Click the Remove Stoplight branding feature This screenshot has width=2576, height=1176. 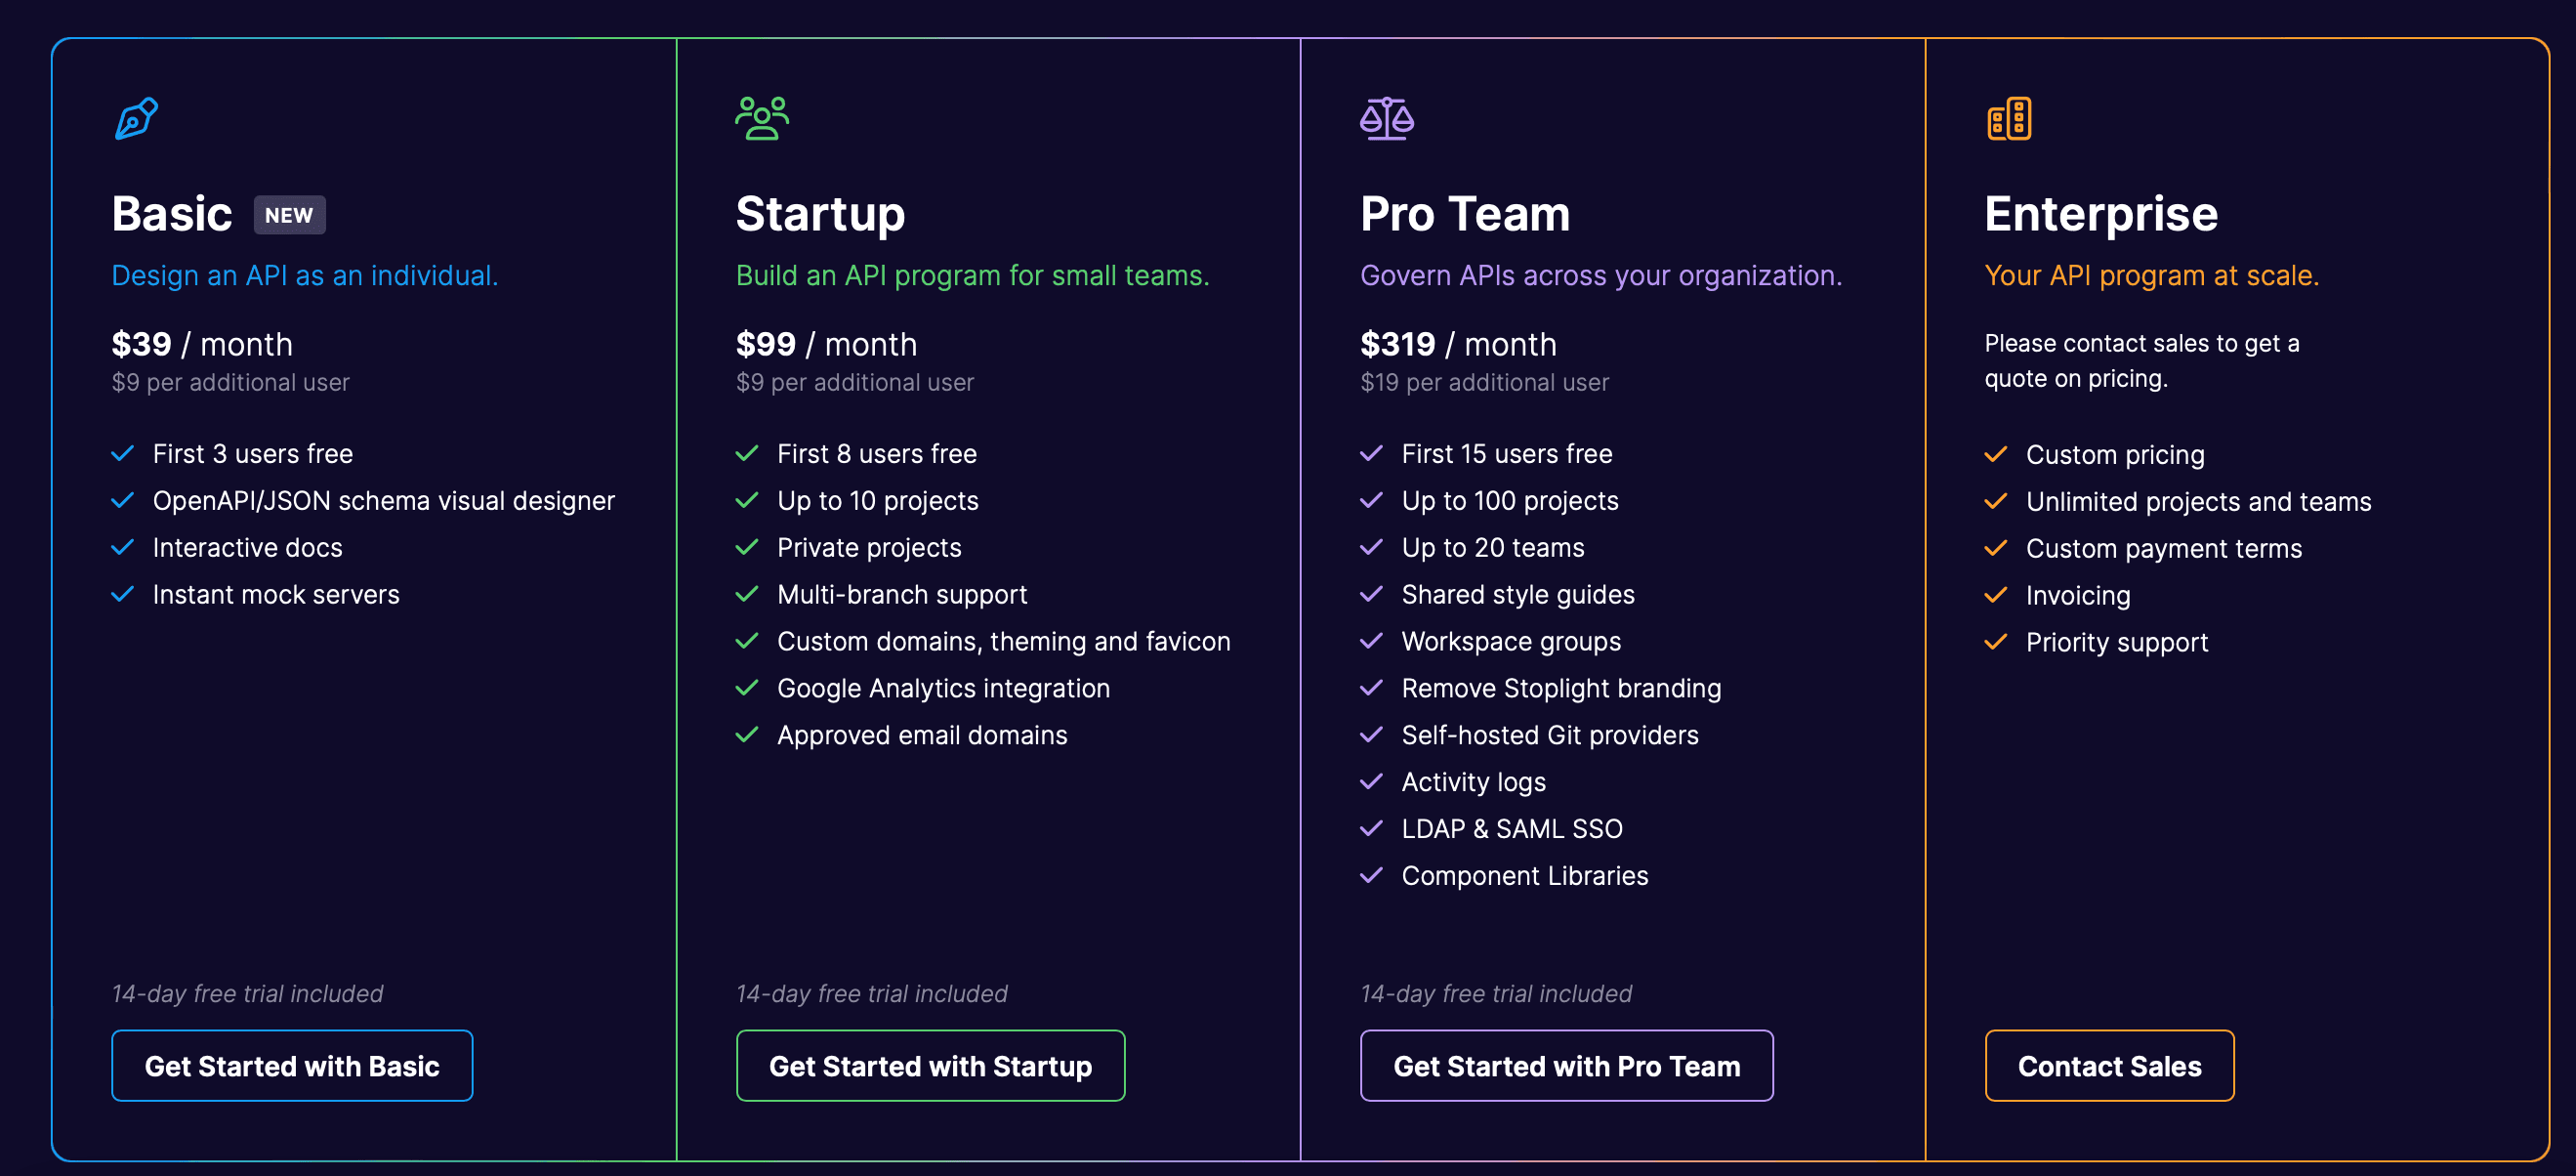pyautogui.click(x=1561, y=688)
